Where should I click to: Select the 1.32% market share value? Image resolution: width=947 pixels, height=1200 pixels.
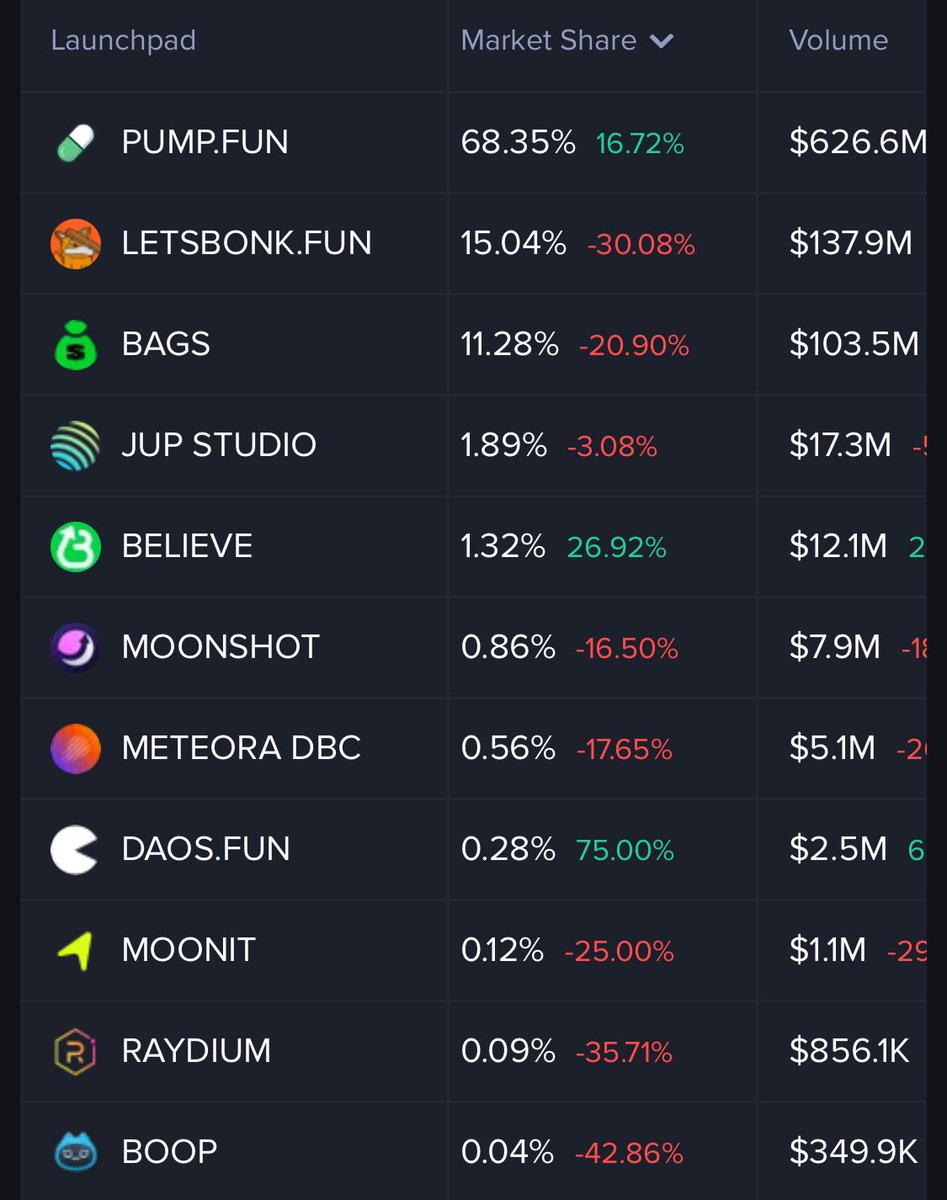coord(503,546)
